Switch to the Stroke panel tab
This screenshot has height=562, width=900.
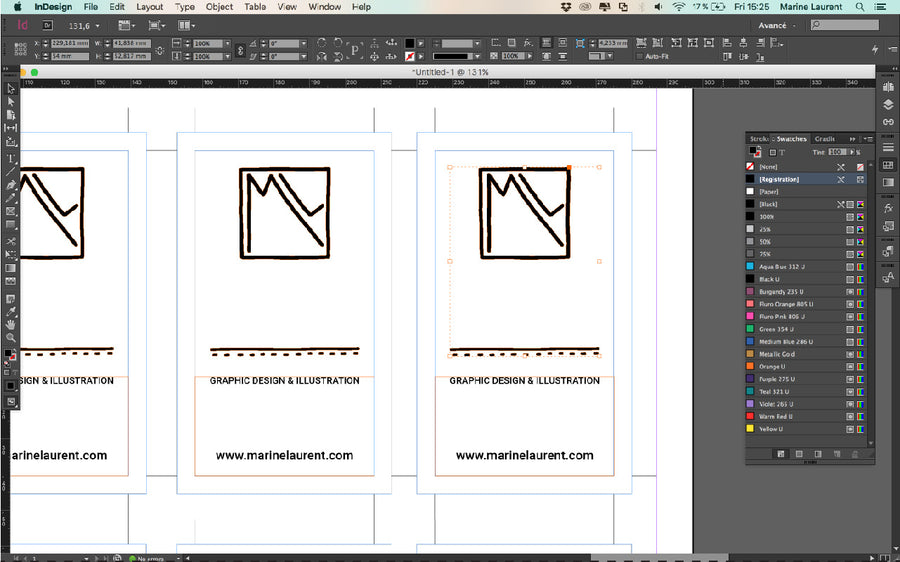(759, 139)
